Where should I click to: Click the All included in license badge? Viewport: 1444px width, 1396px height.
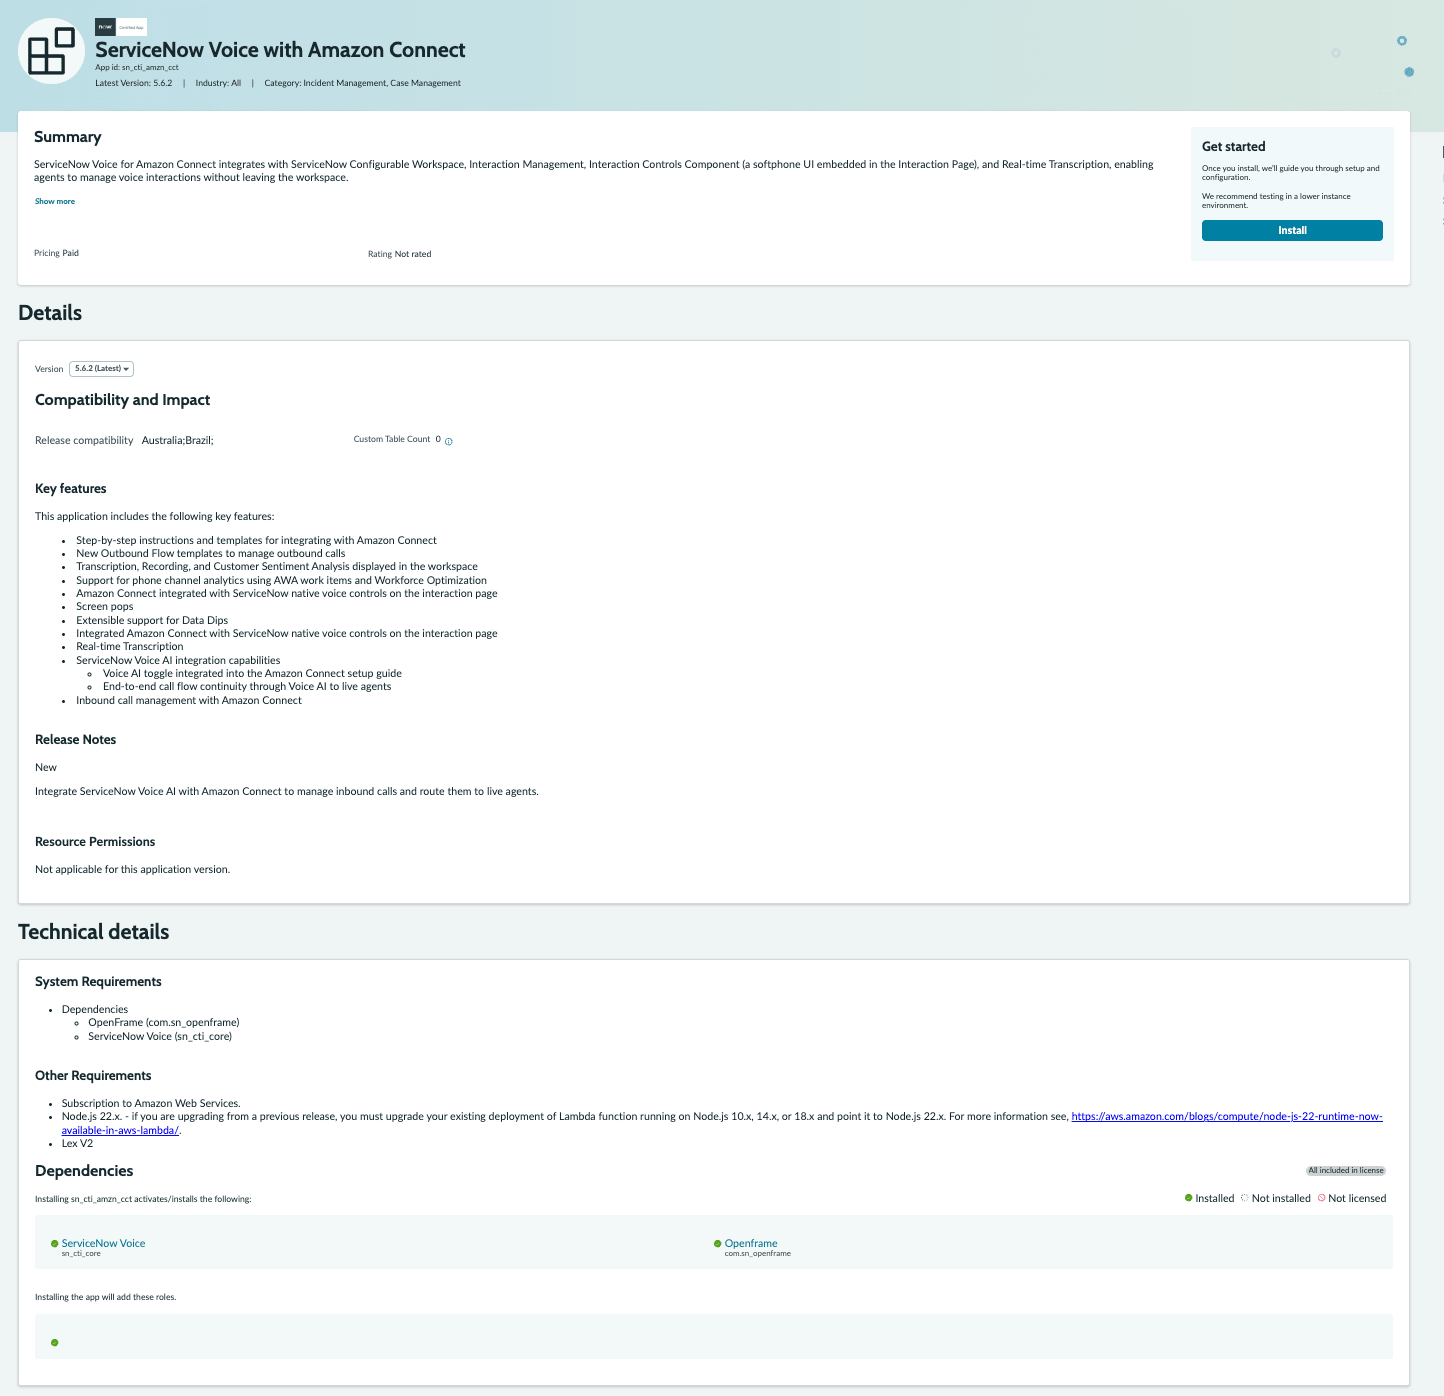pos(1346,1171)
